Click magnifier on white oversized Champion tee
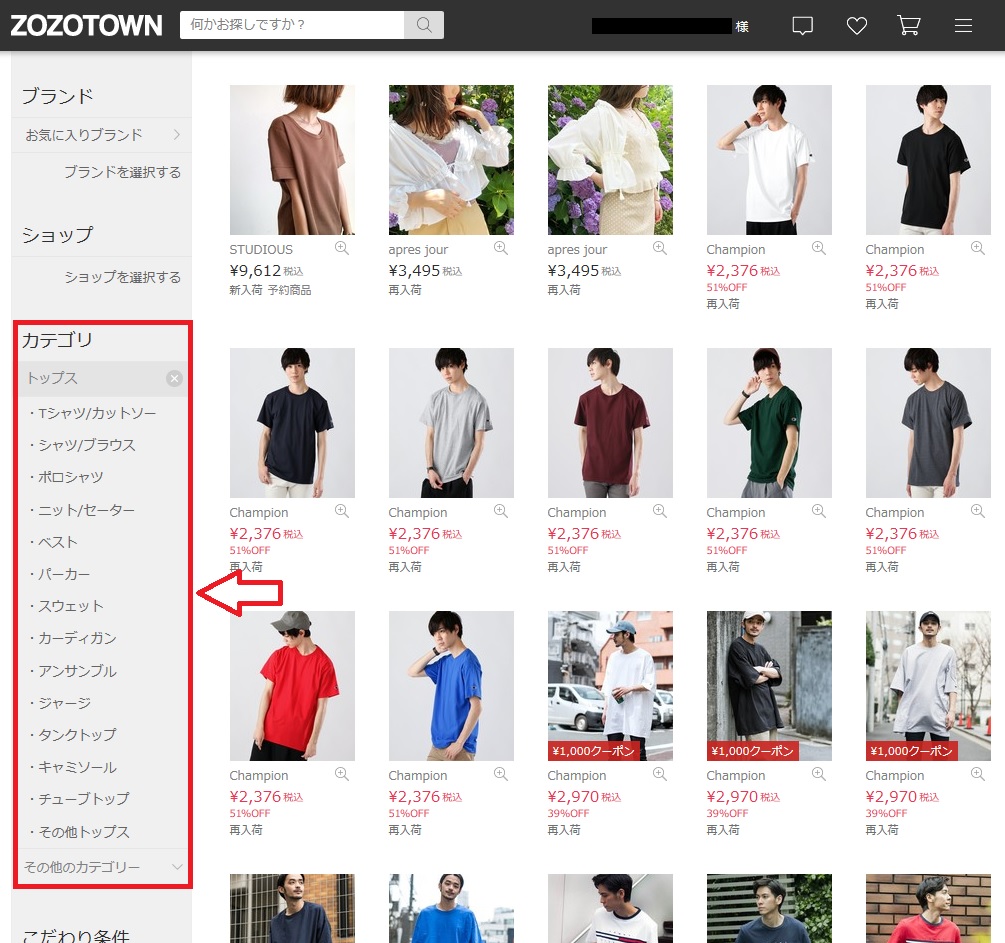Screen dimensions: 1005x943 coord(660,774)
